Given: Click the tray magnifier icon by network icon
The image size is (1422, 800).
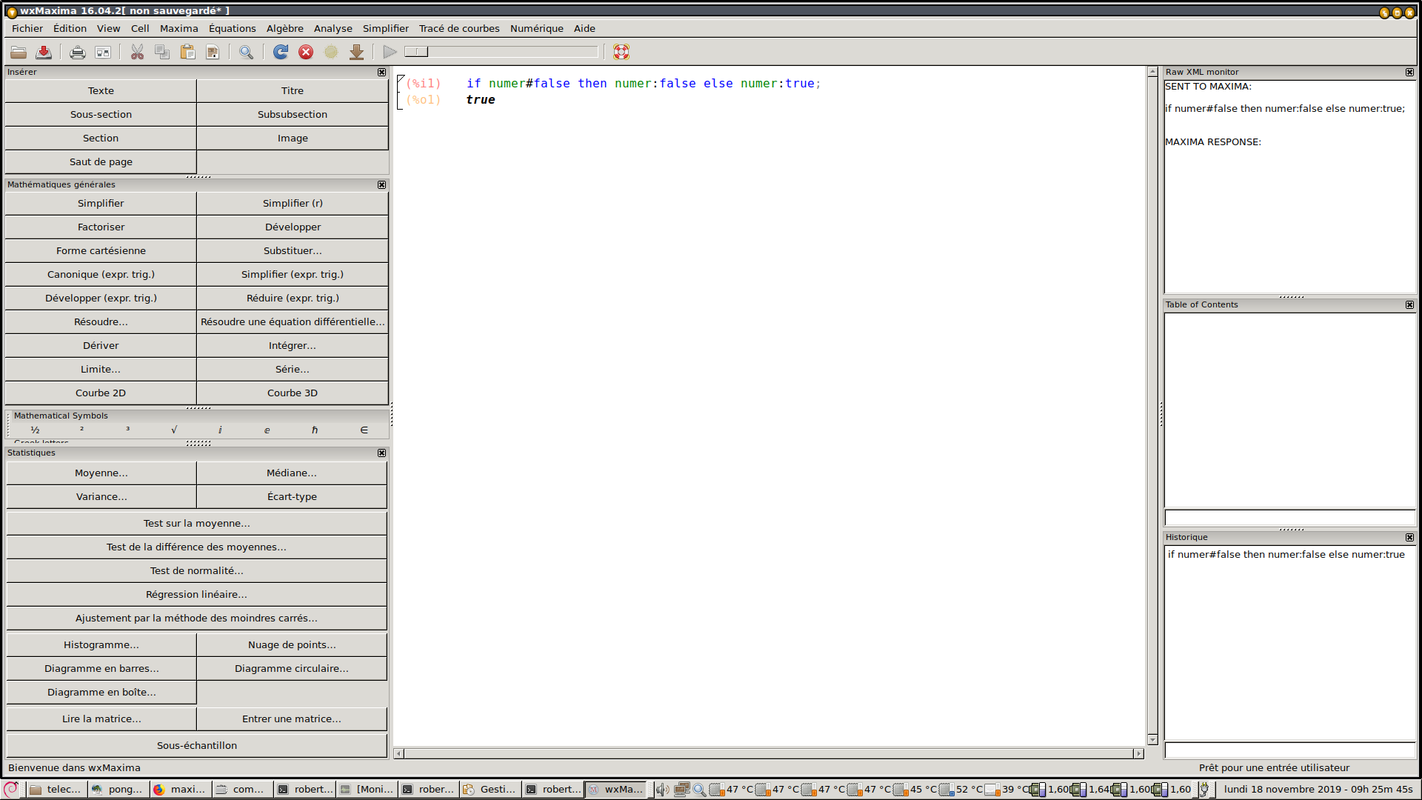Looking at the screenshot, I should [699, 789].
